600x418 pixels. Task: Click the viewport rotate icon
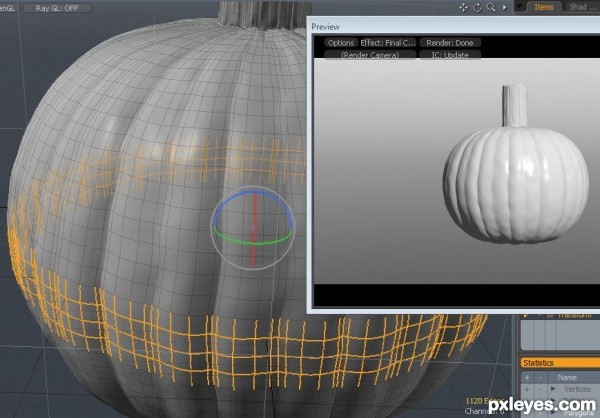click(x=477, y=7)
